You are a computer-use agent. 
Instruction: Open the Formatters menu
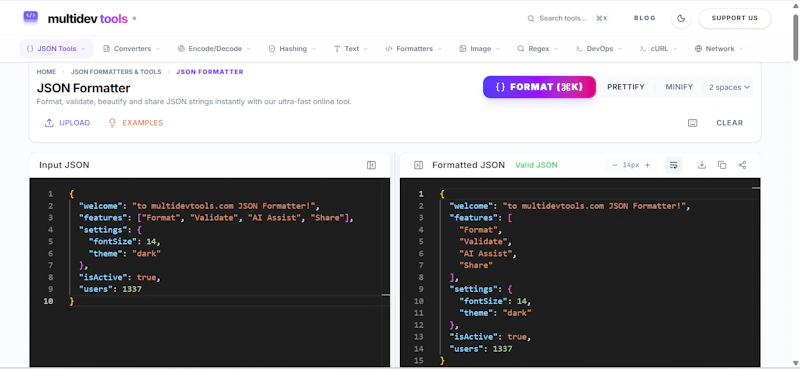pos(414,49)
